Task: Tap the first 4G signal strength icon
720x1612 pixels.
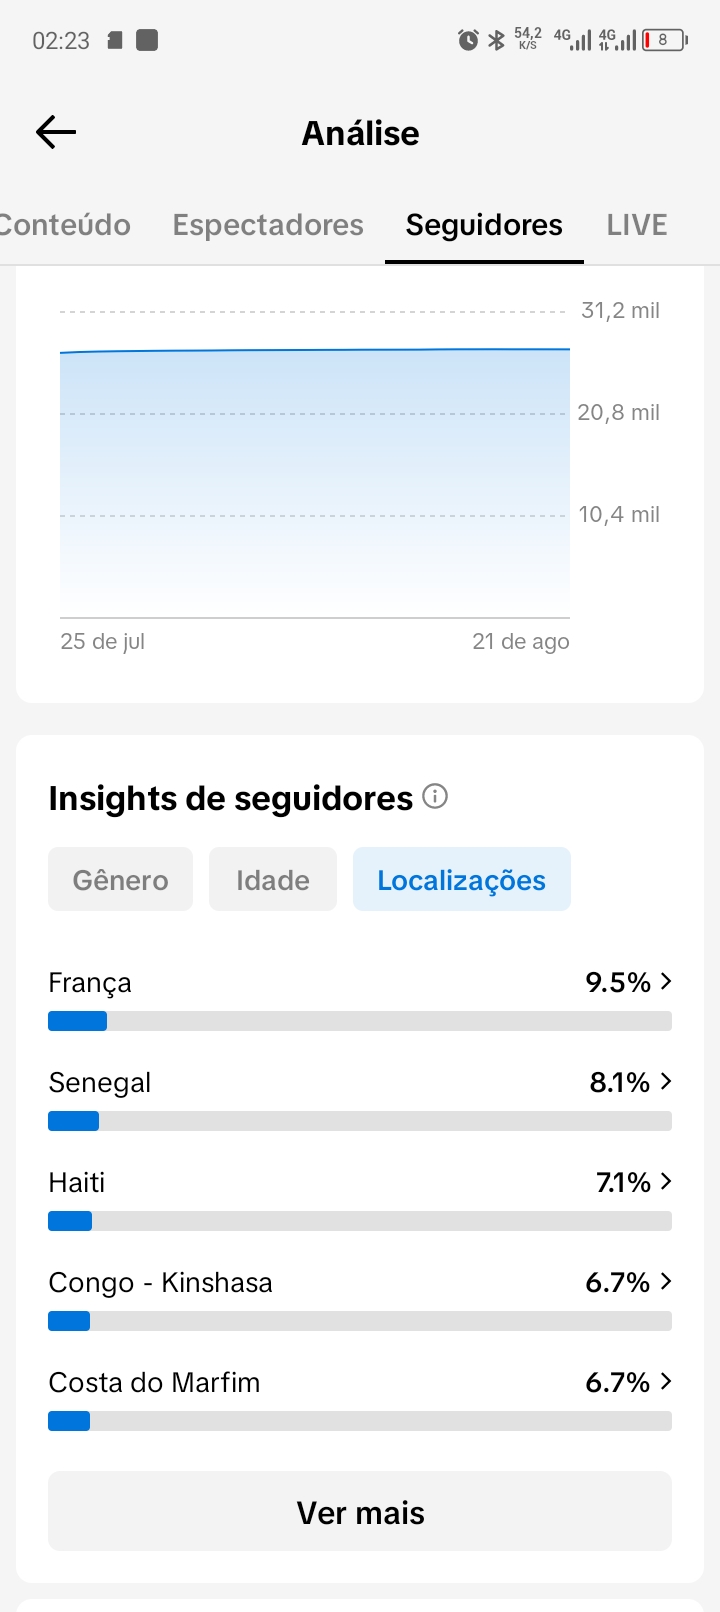Action: (x=573, y=40)
